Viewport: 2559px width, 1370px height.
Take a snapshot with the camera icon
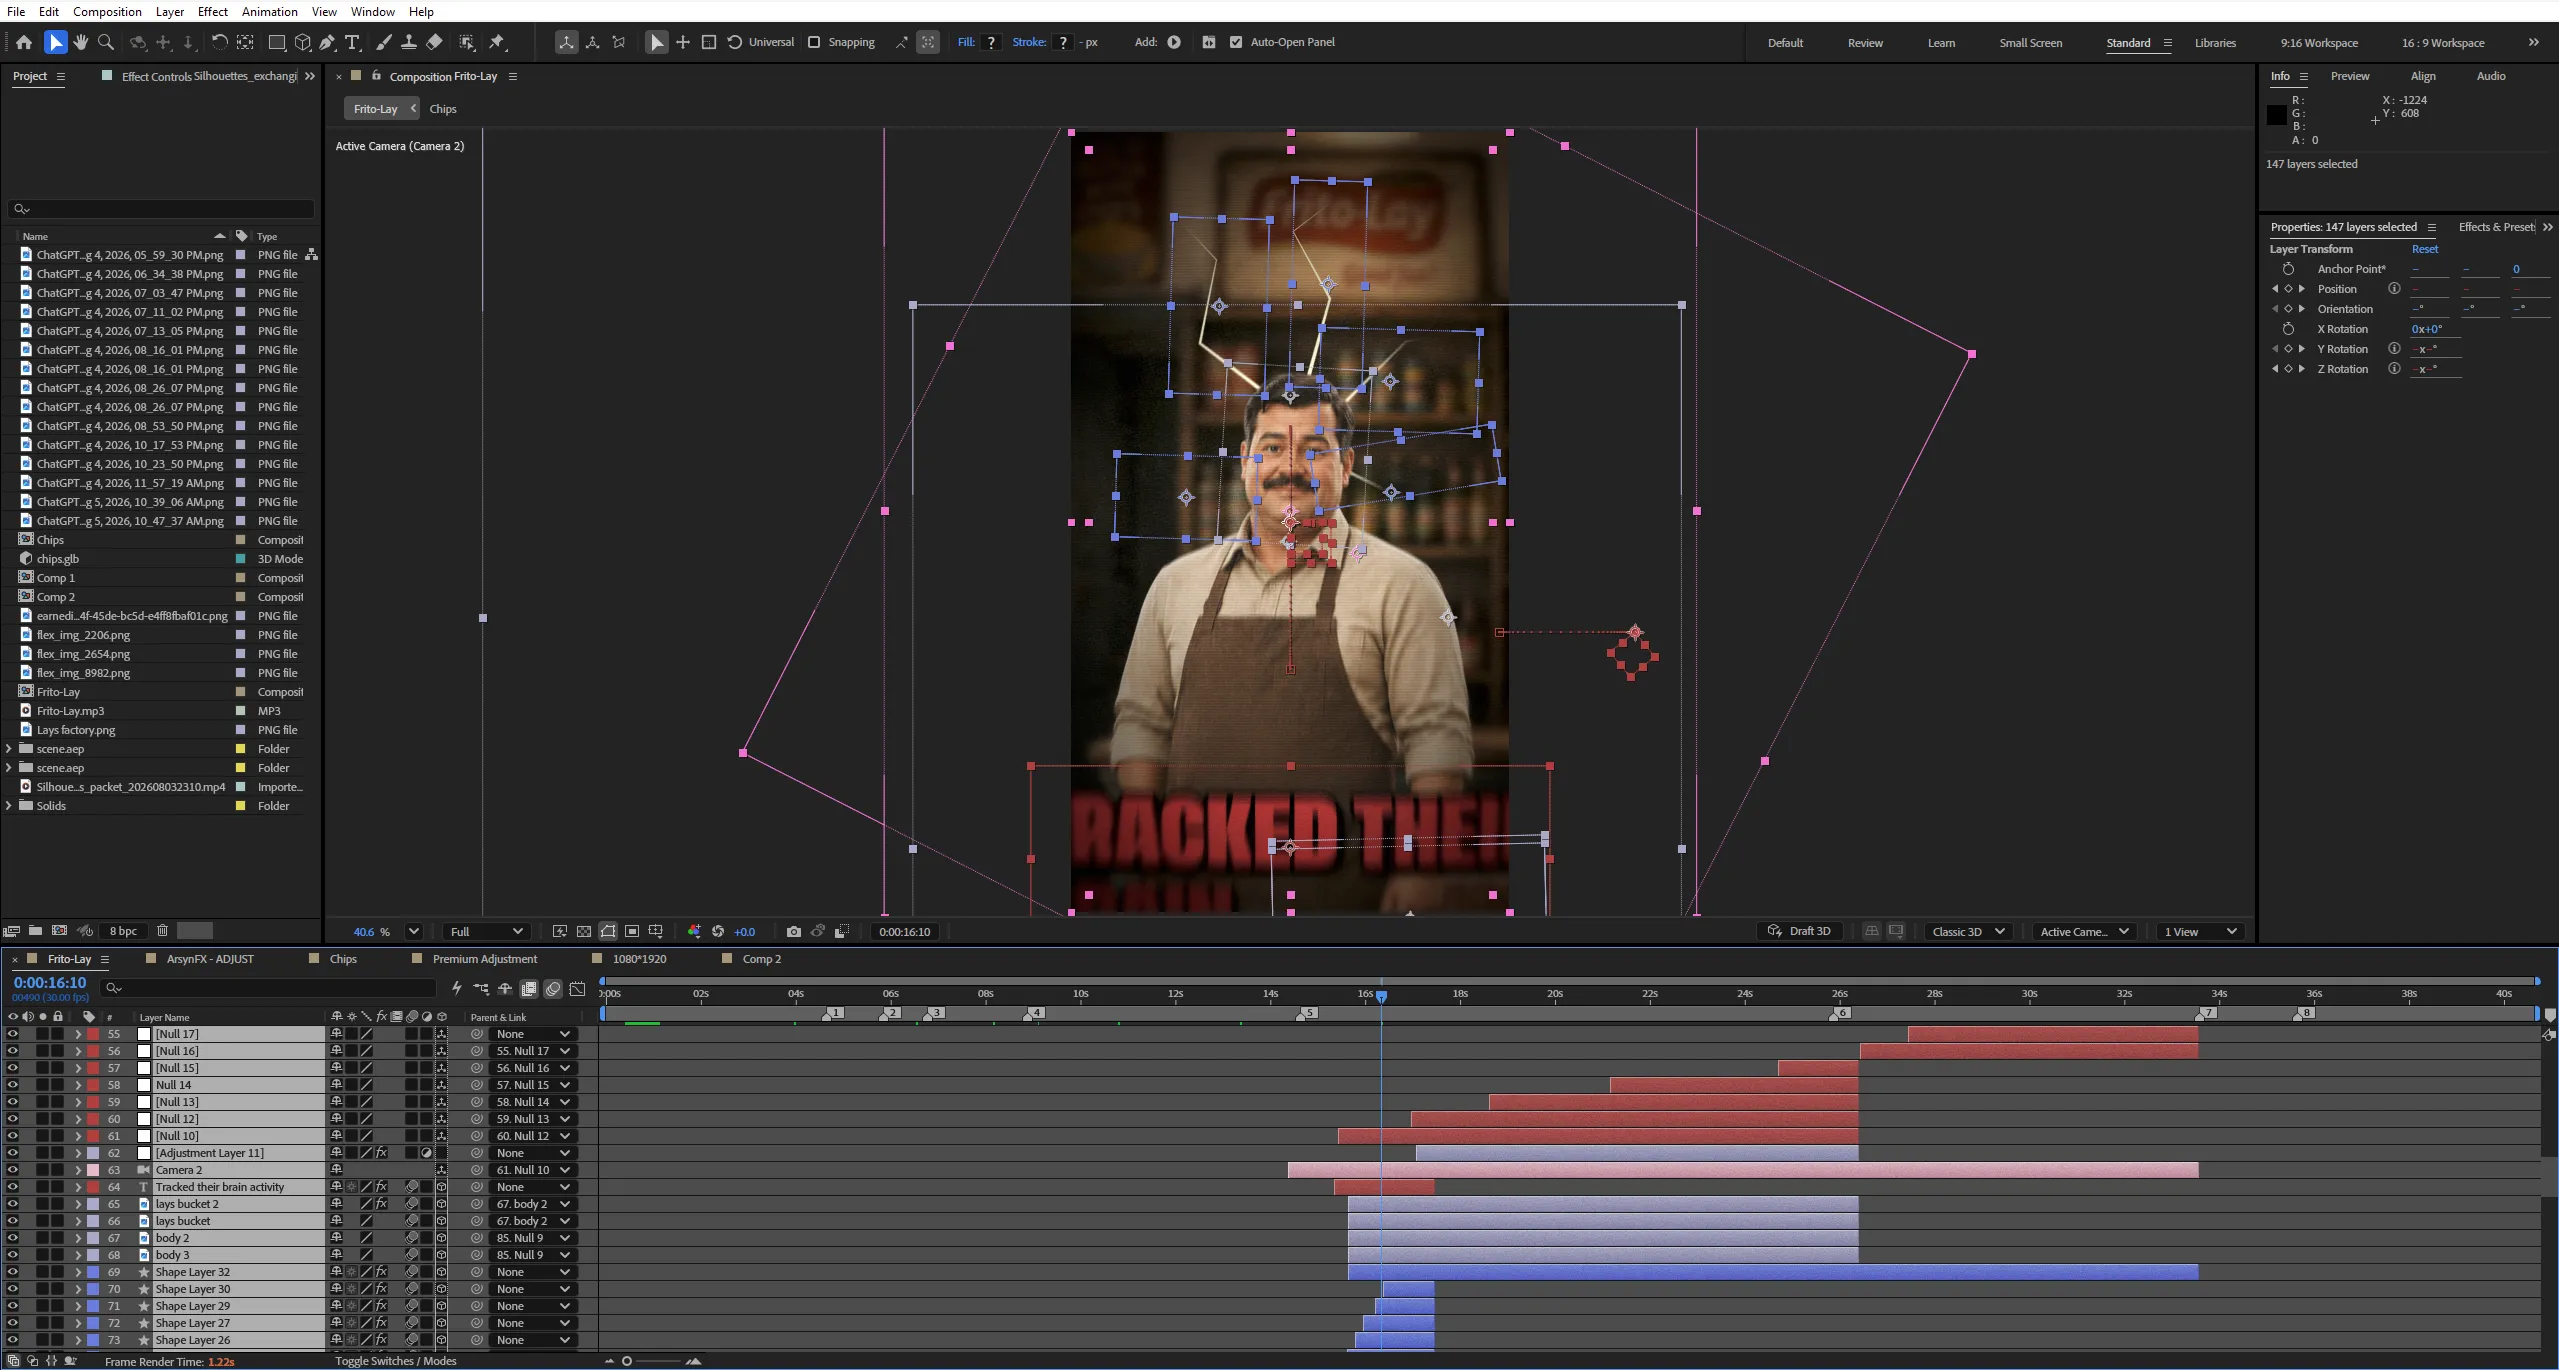click(794, 931)
